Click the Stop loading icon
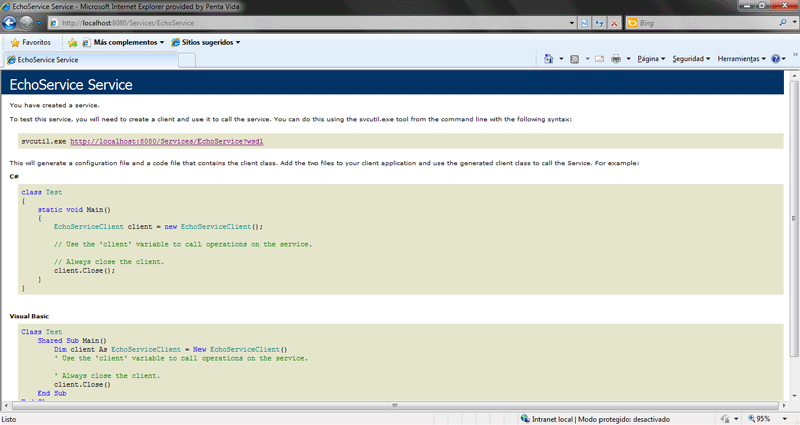 tap(614, 22)
